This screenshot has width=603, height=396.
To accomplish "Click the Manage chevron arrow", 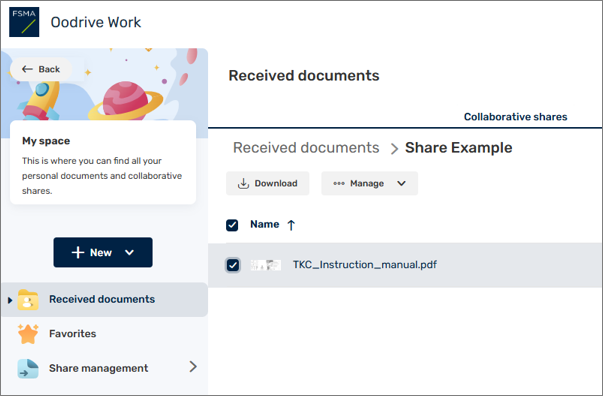I will pyautogui.click(x=401, y=183).
